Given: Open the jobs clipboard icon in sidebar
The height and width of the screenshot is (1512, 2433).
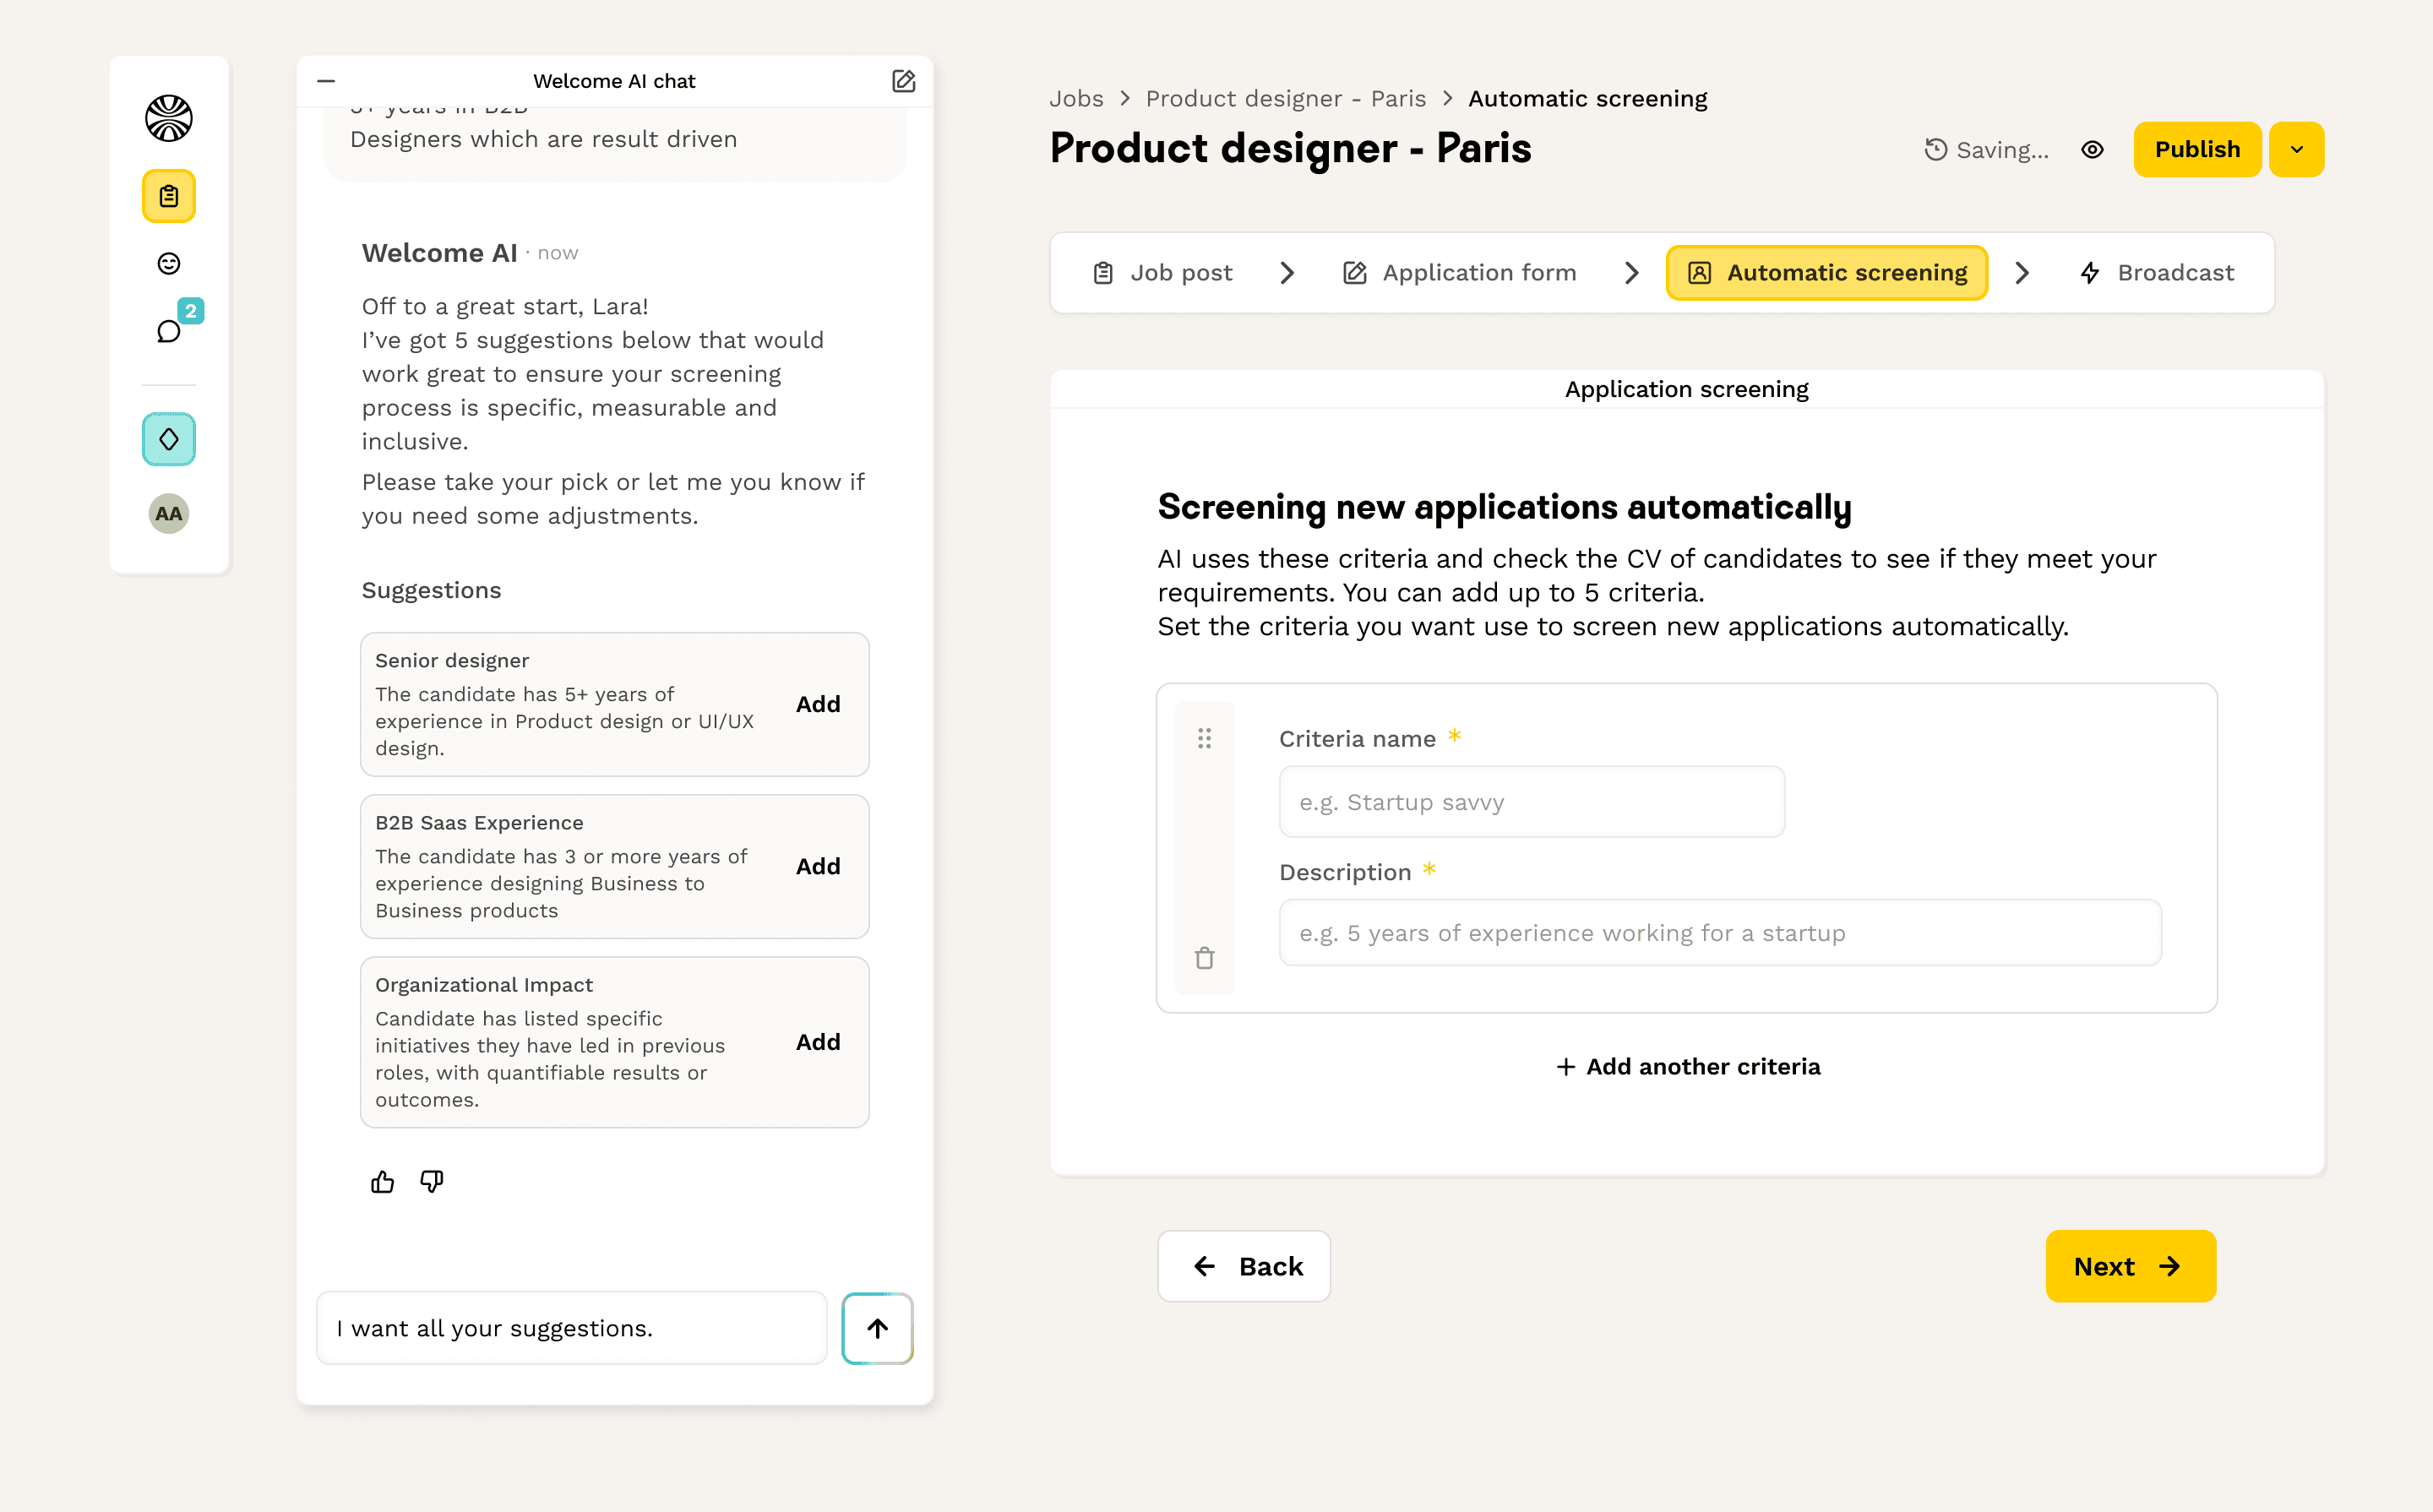Looking at the screenshot, I should point(169,196).
